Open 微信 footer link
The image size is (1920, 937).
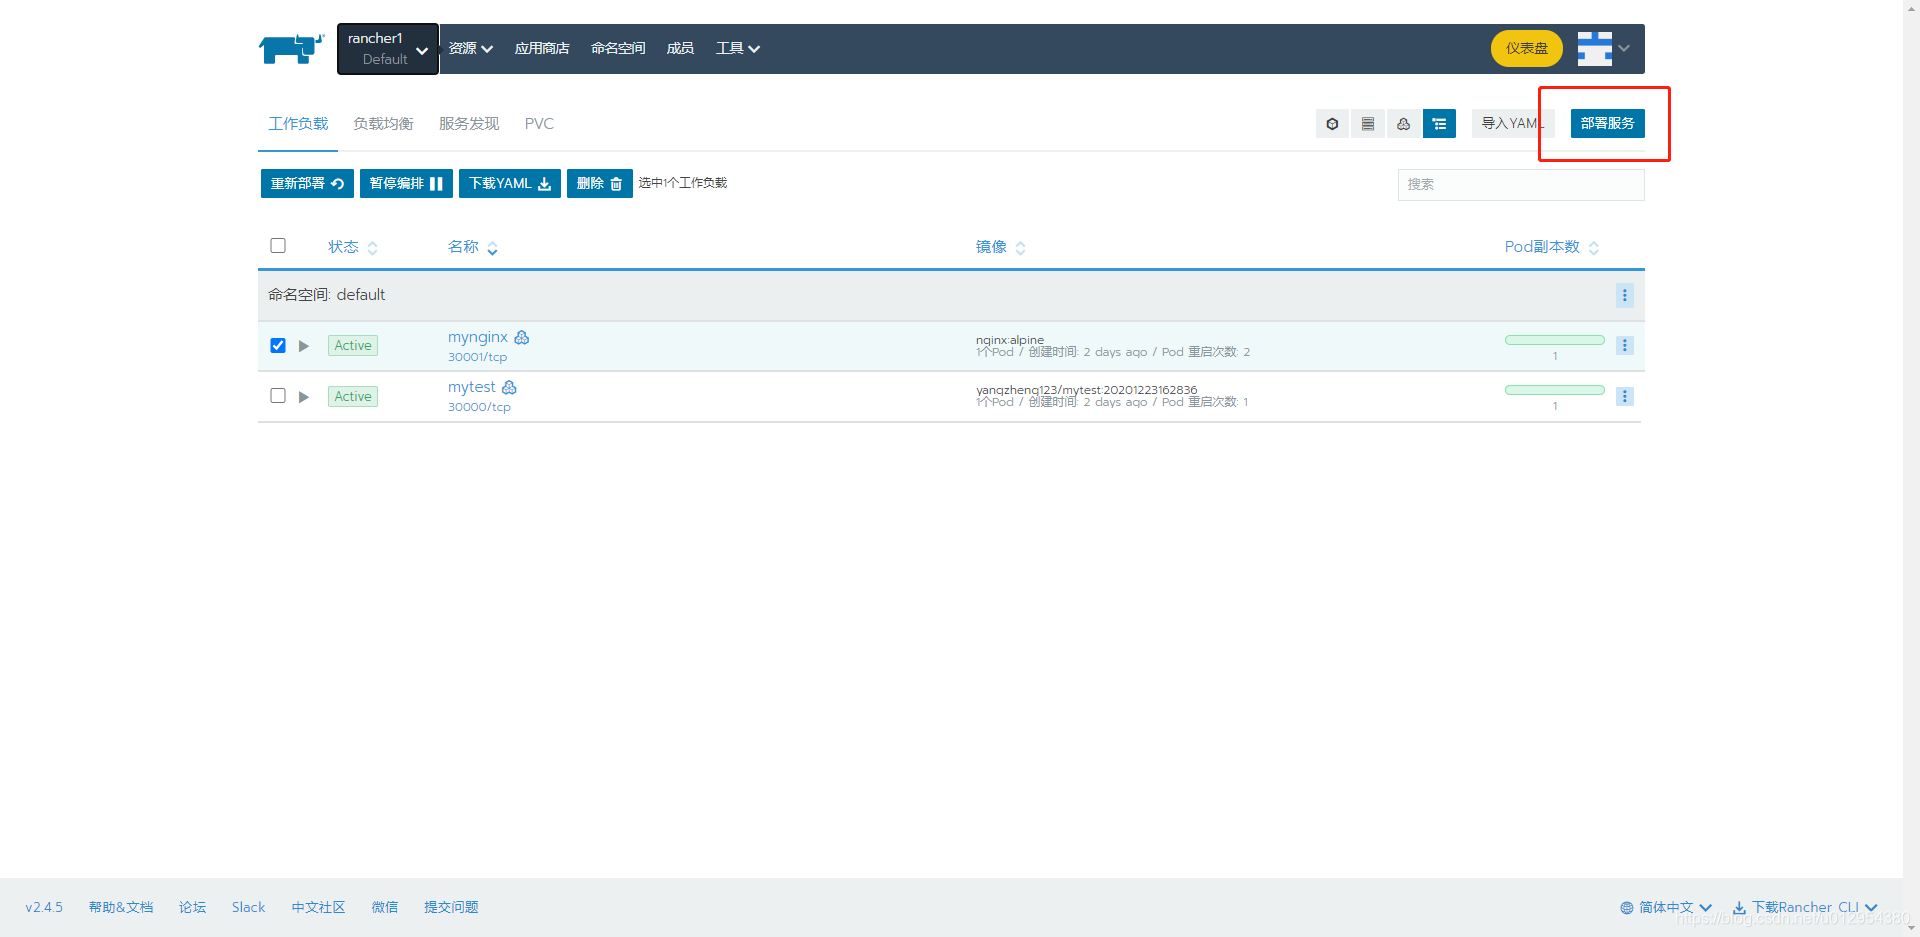tap(385, 908)
